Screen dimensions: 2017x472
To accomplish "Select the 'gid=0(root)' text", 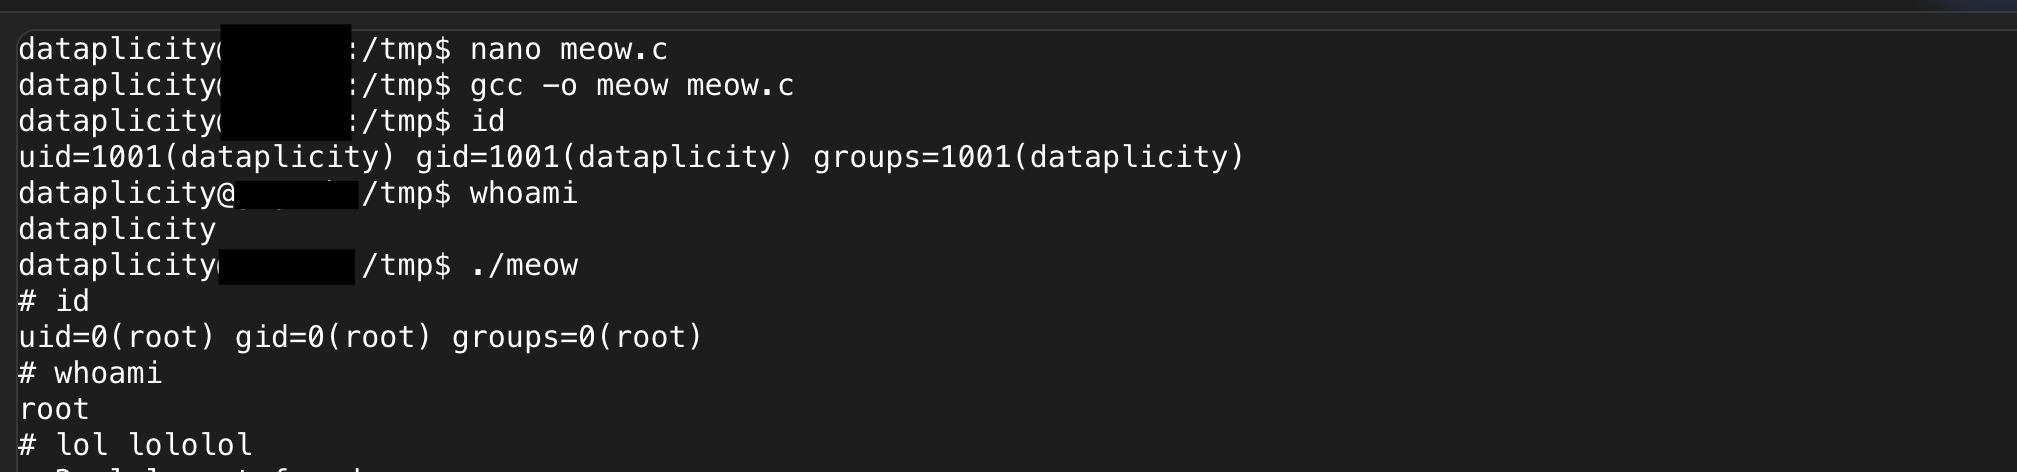I will tap(333, 337).
